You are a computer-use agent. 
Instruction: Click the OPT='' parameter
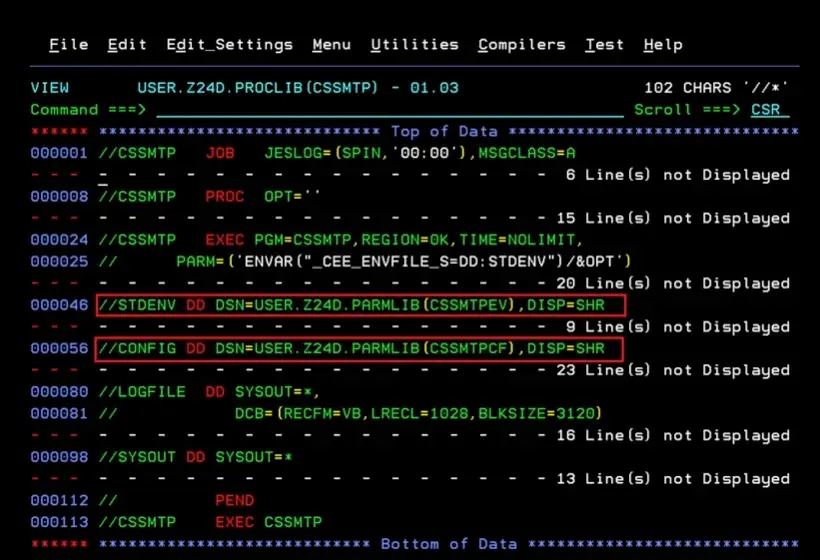tap(292, 197)
